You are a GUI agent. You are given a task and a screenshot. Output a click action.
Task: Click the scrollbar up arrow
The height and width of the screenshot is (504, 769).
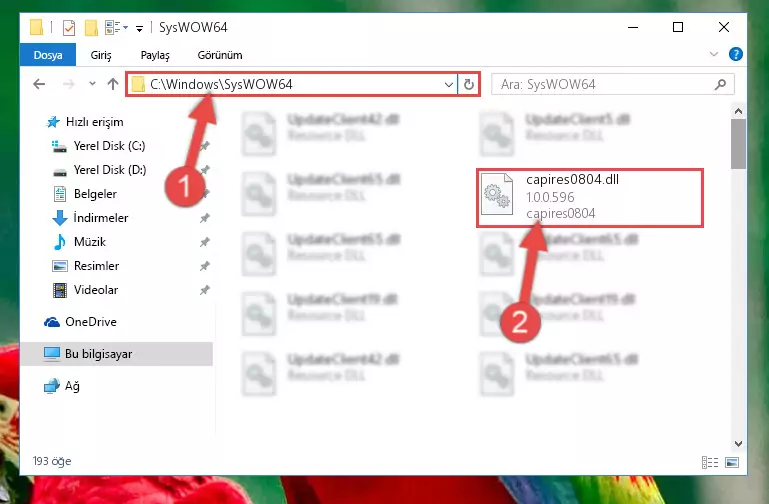pos(738,111)
